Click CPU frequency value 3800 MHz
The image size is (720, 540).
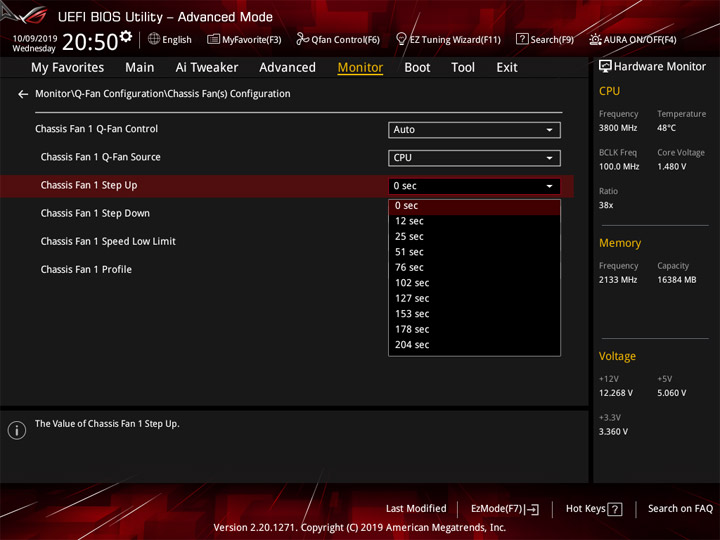(x=618, y=128)
